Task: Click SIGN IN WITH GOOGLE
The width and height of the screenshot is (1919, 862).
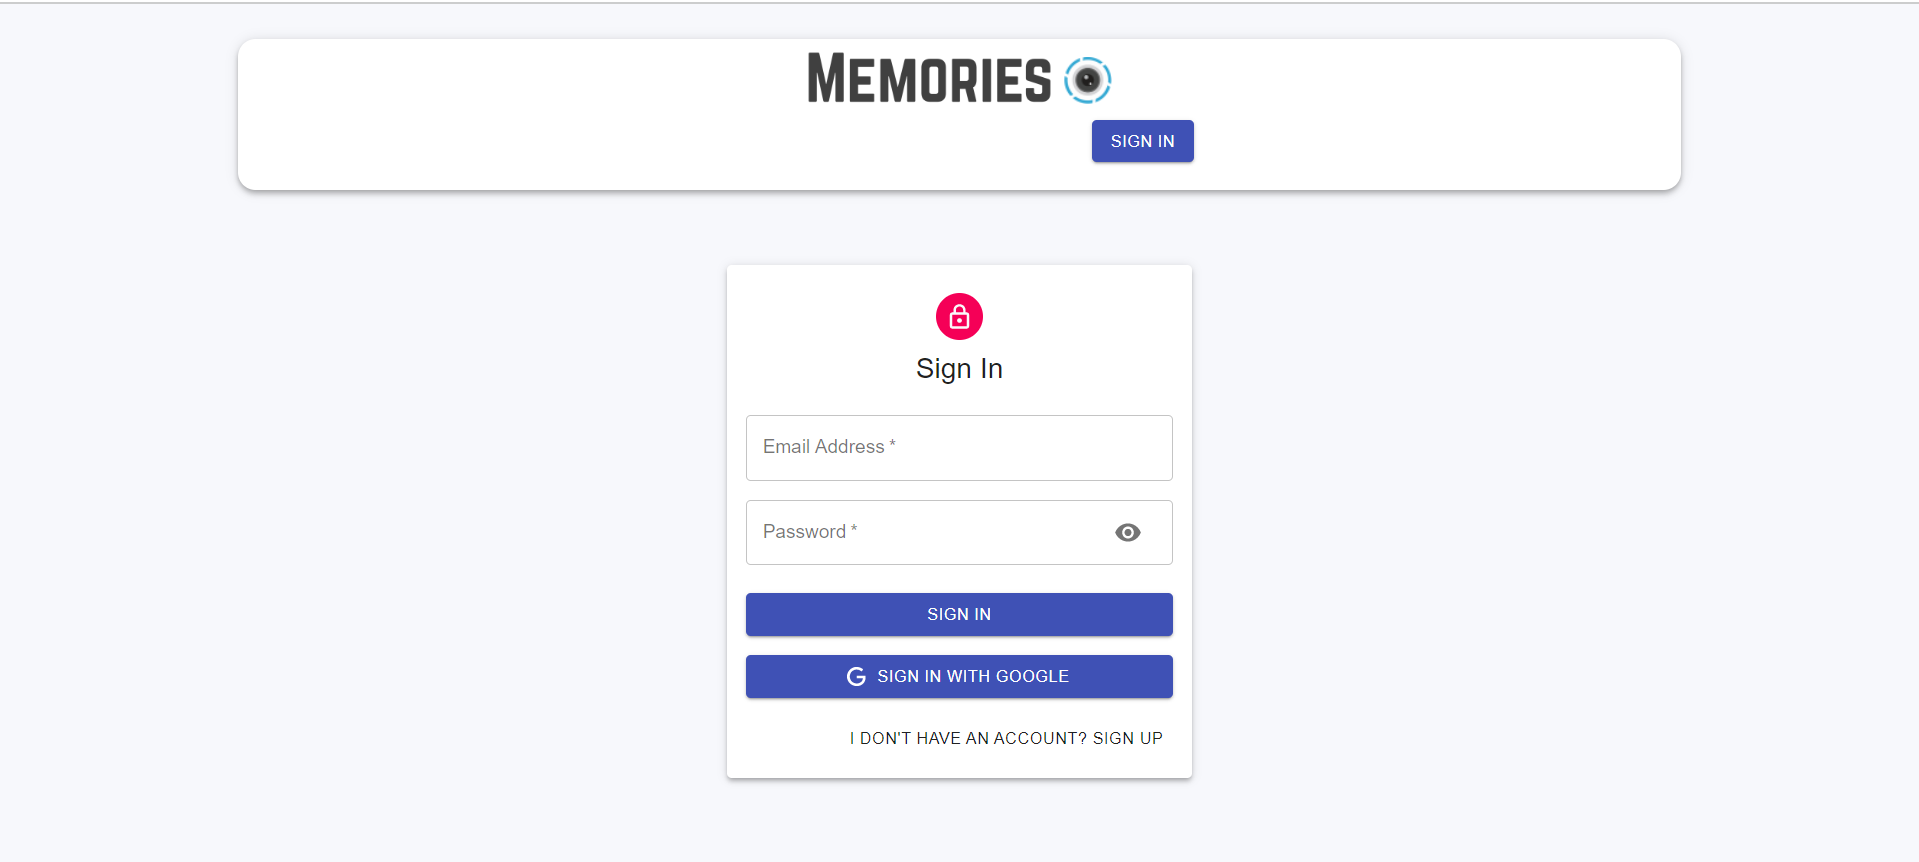Action: tap(958, 676)
